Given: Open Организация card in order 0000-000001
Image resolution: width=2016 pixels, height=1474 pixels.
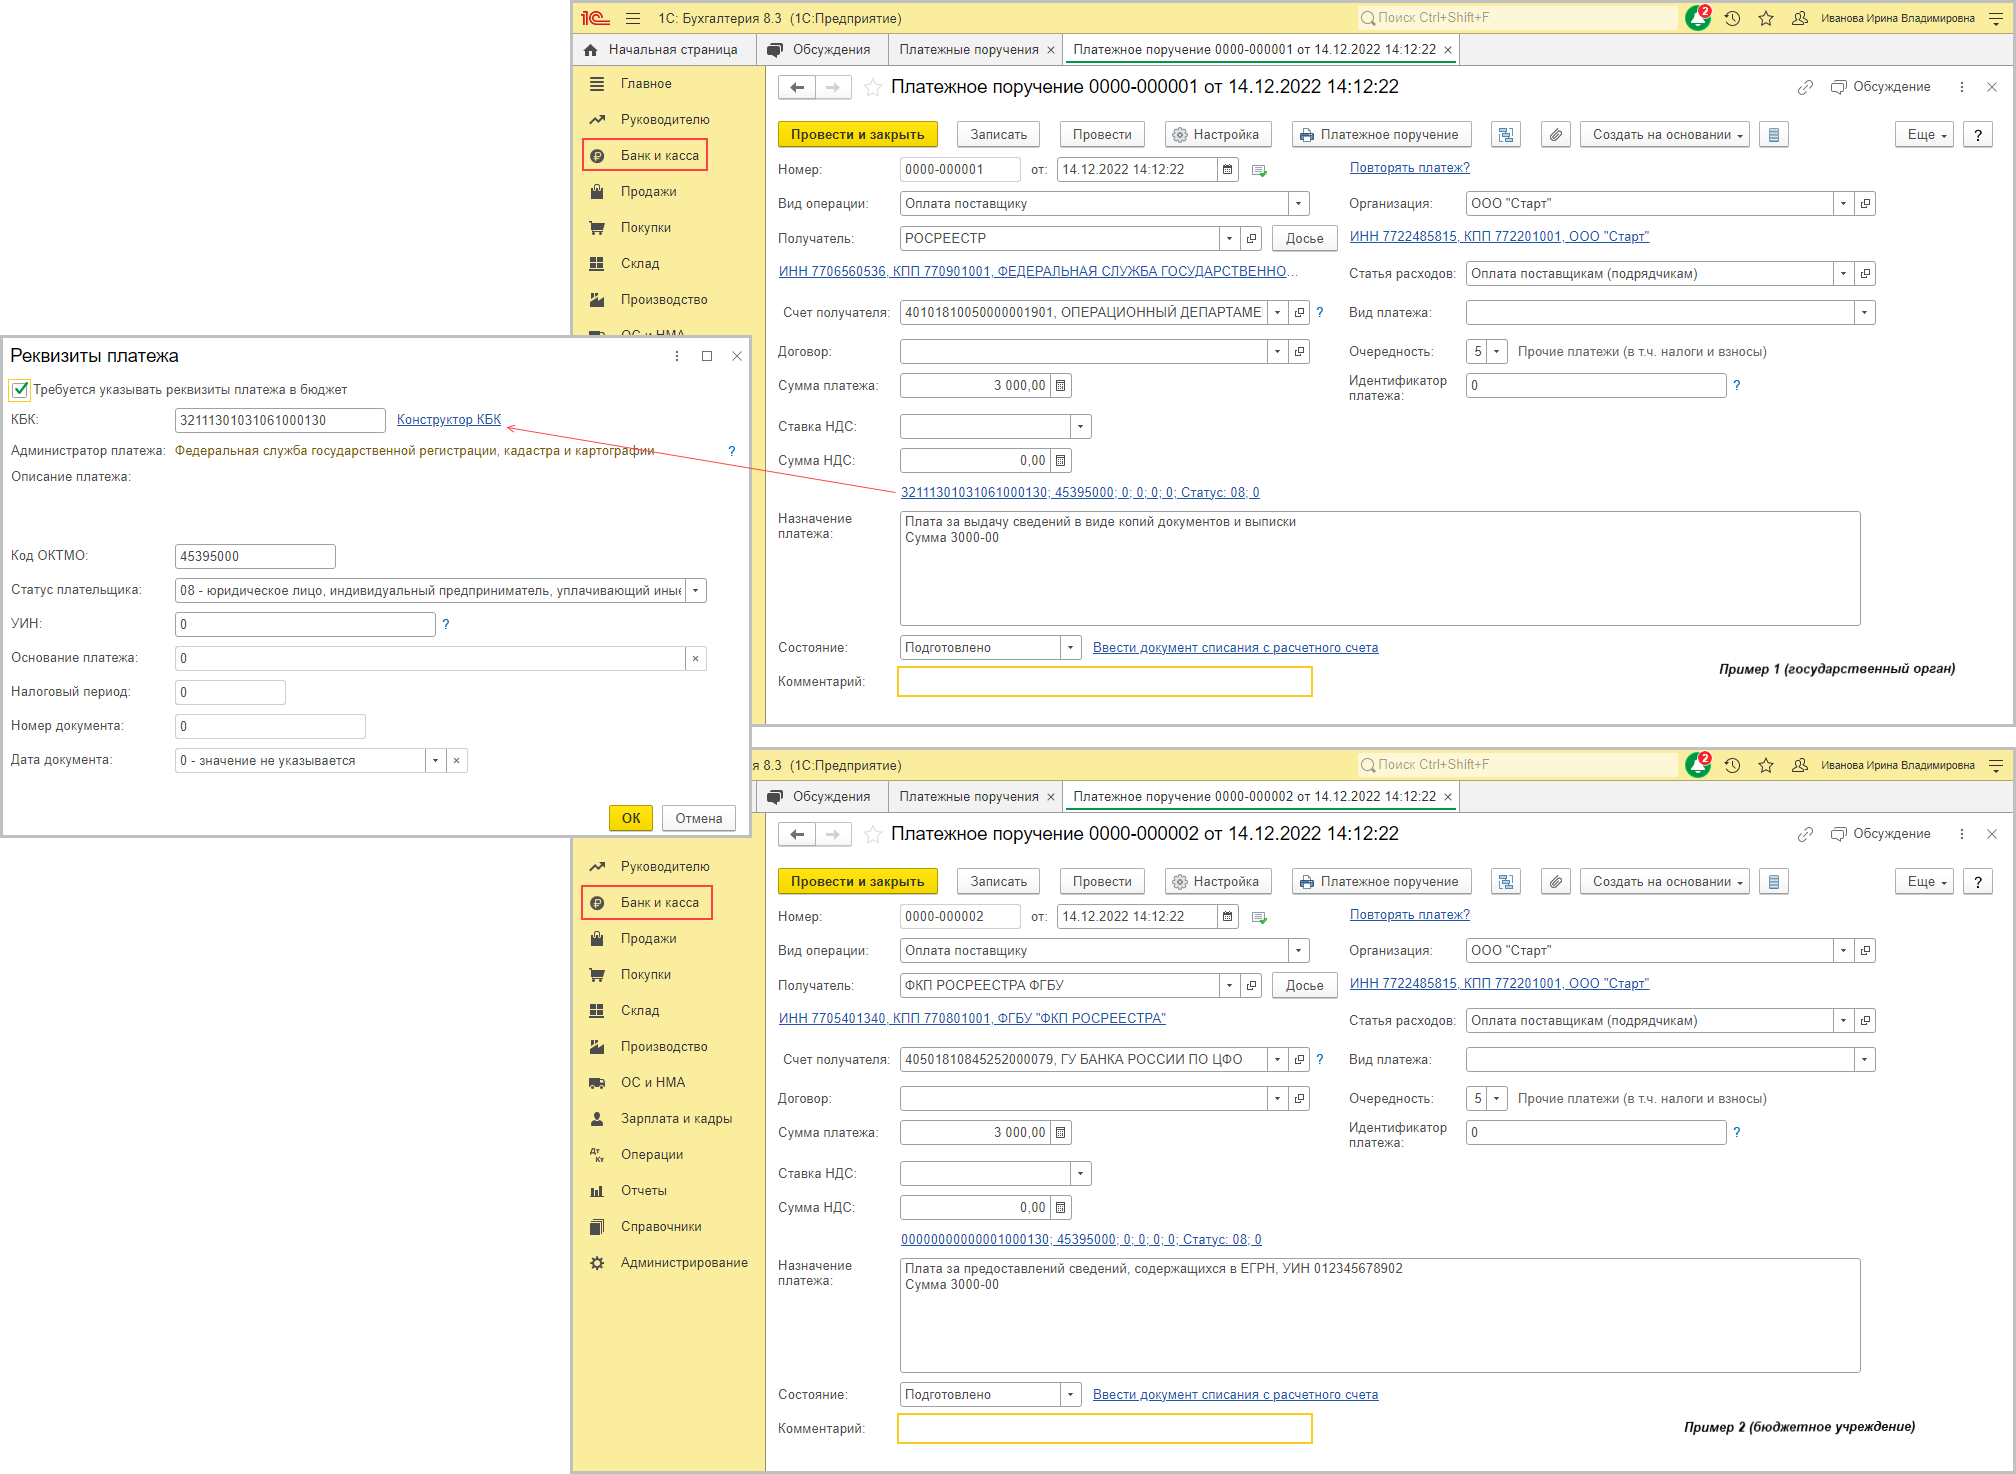Looking at the screenshot, I should point(1865,204).
